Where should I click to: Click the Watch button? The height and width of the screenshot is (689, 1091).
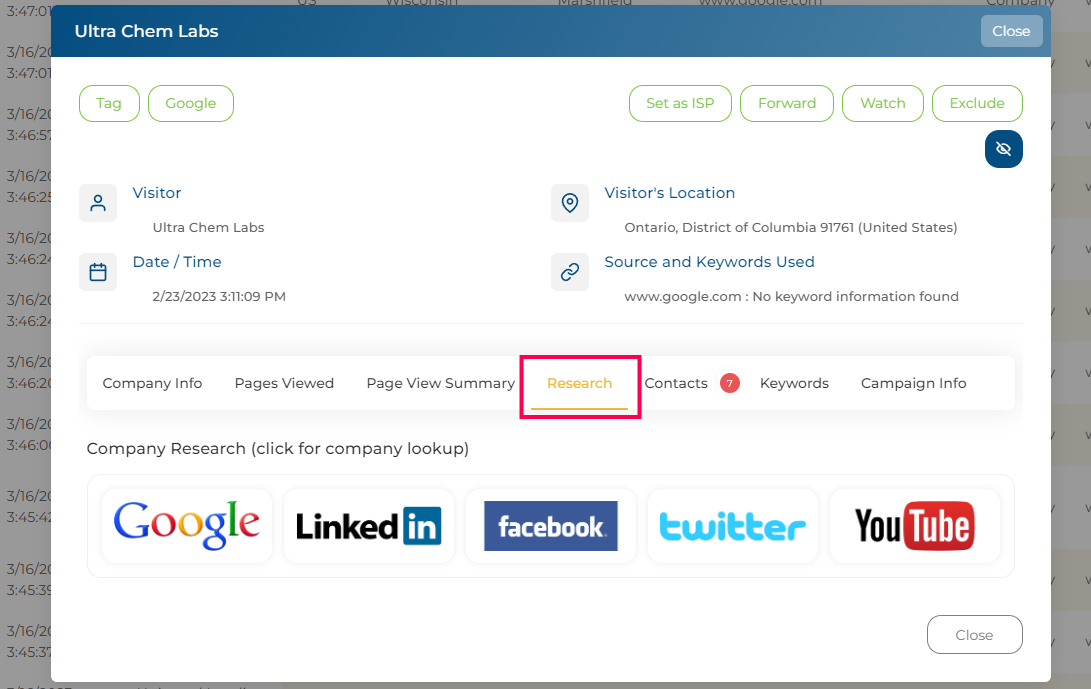883,104
